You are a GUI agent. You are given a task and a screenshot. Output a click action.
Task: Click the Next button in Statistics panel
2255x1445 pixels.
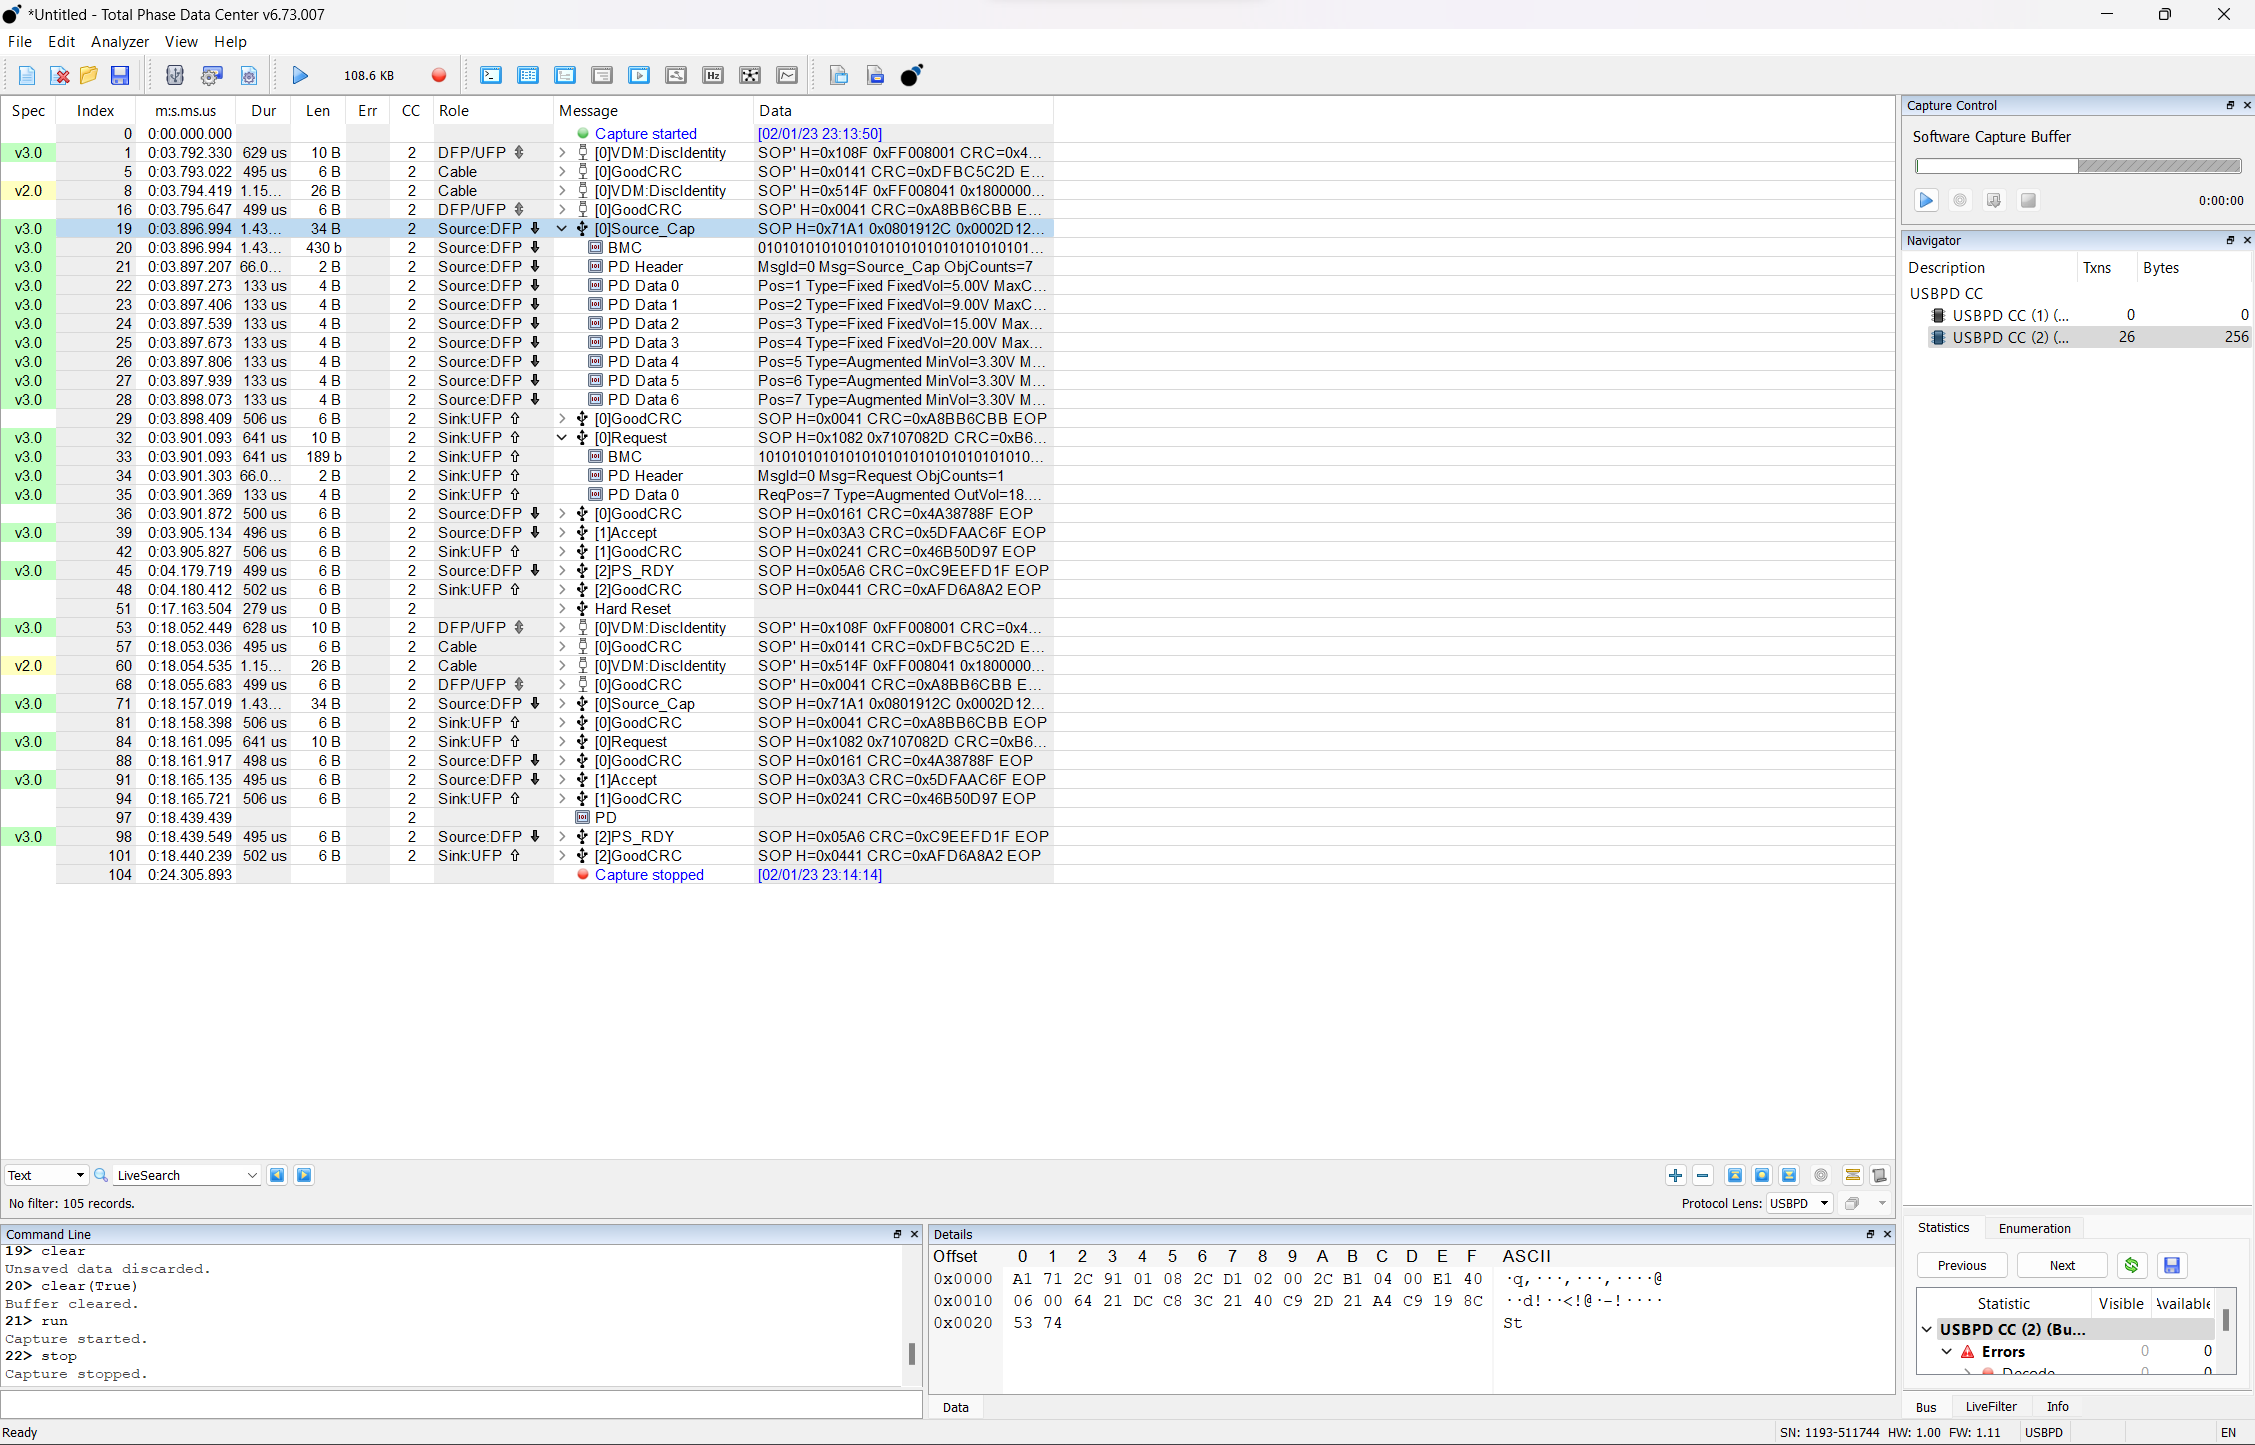click(2061, 1265)
